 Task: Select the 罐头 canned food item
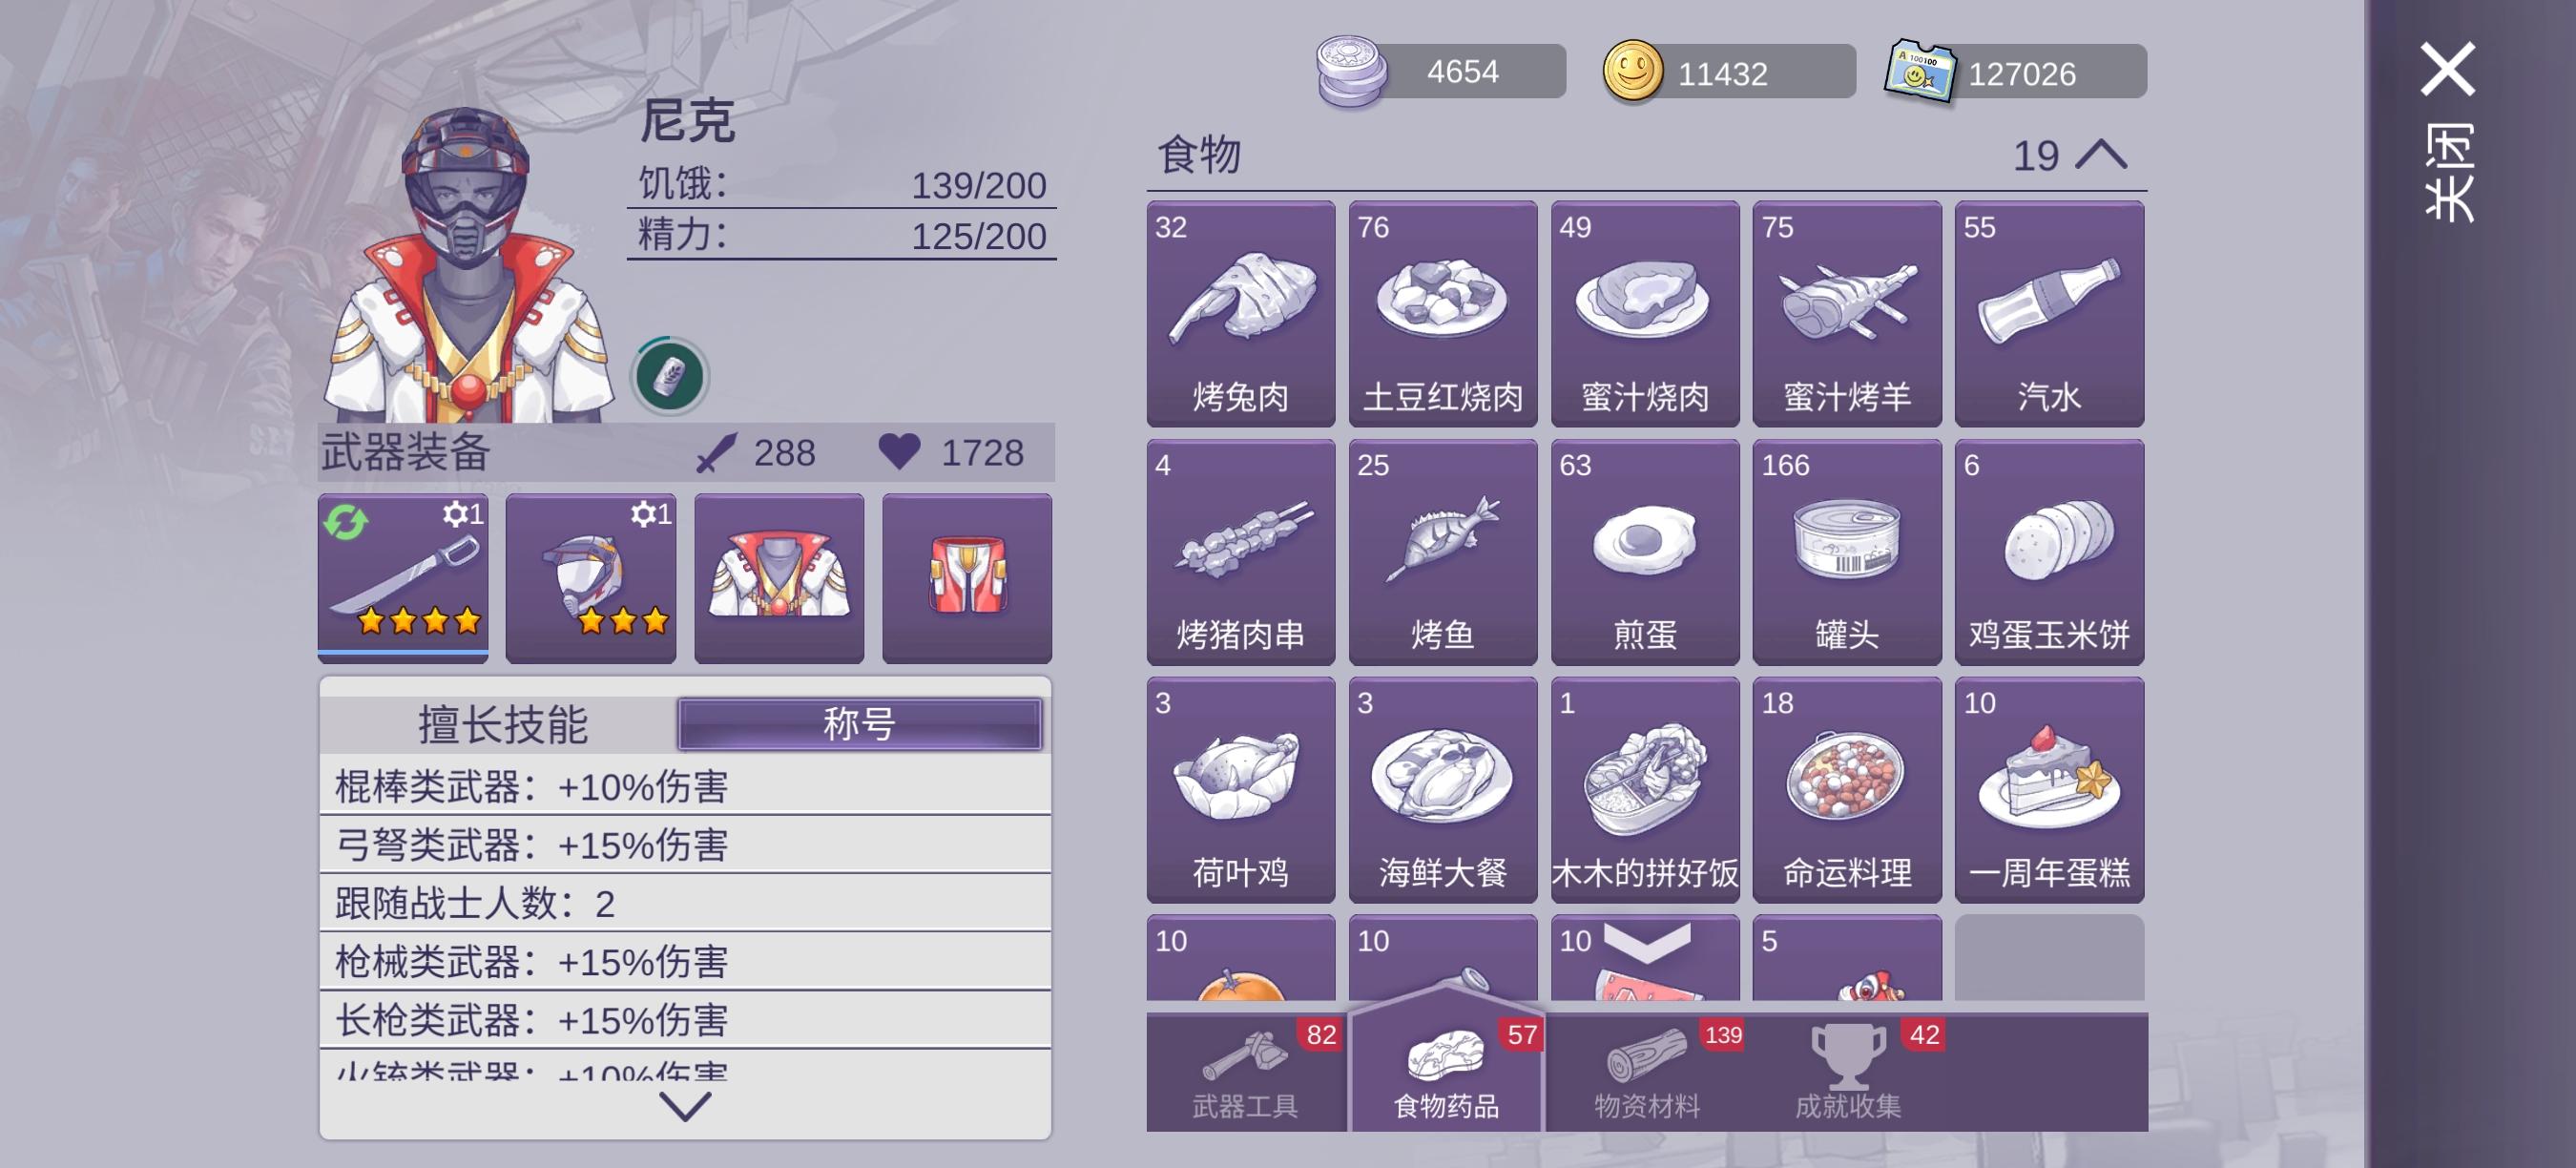(1847, 552)
